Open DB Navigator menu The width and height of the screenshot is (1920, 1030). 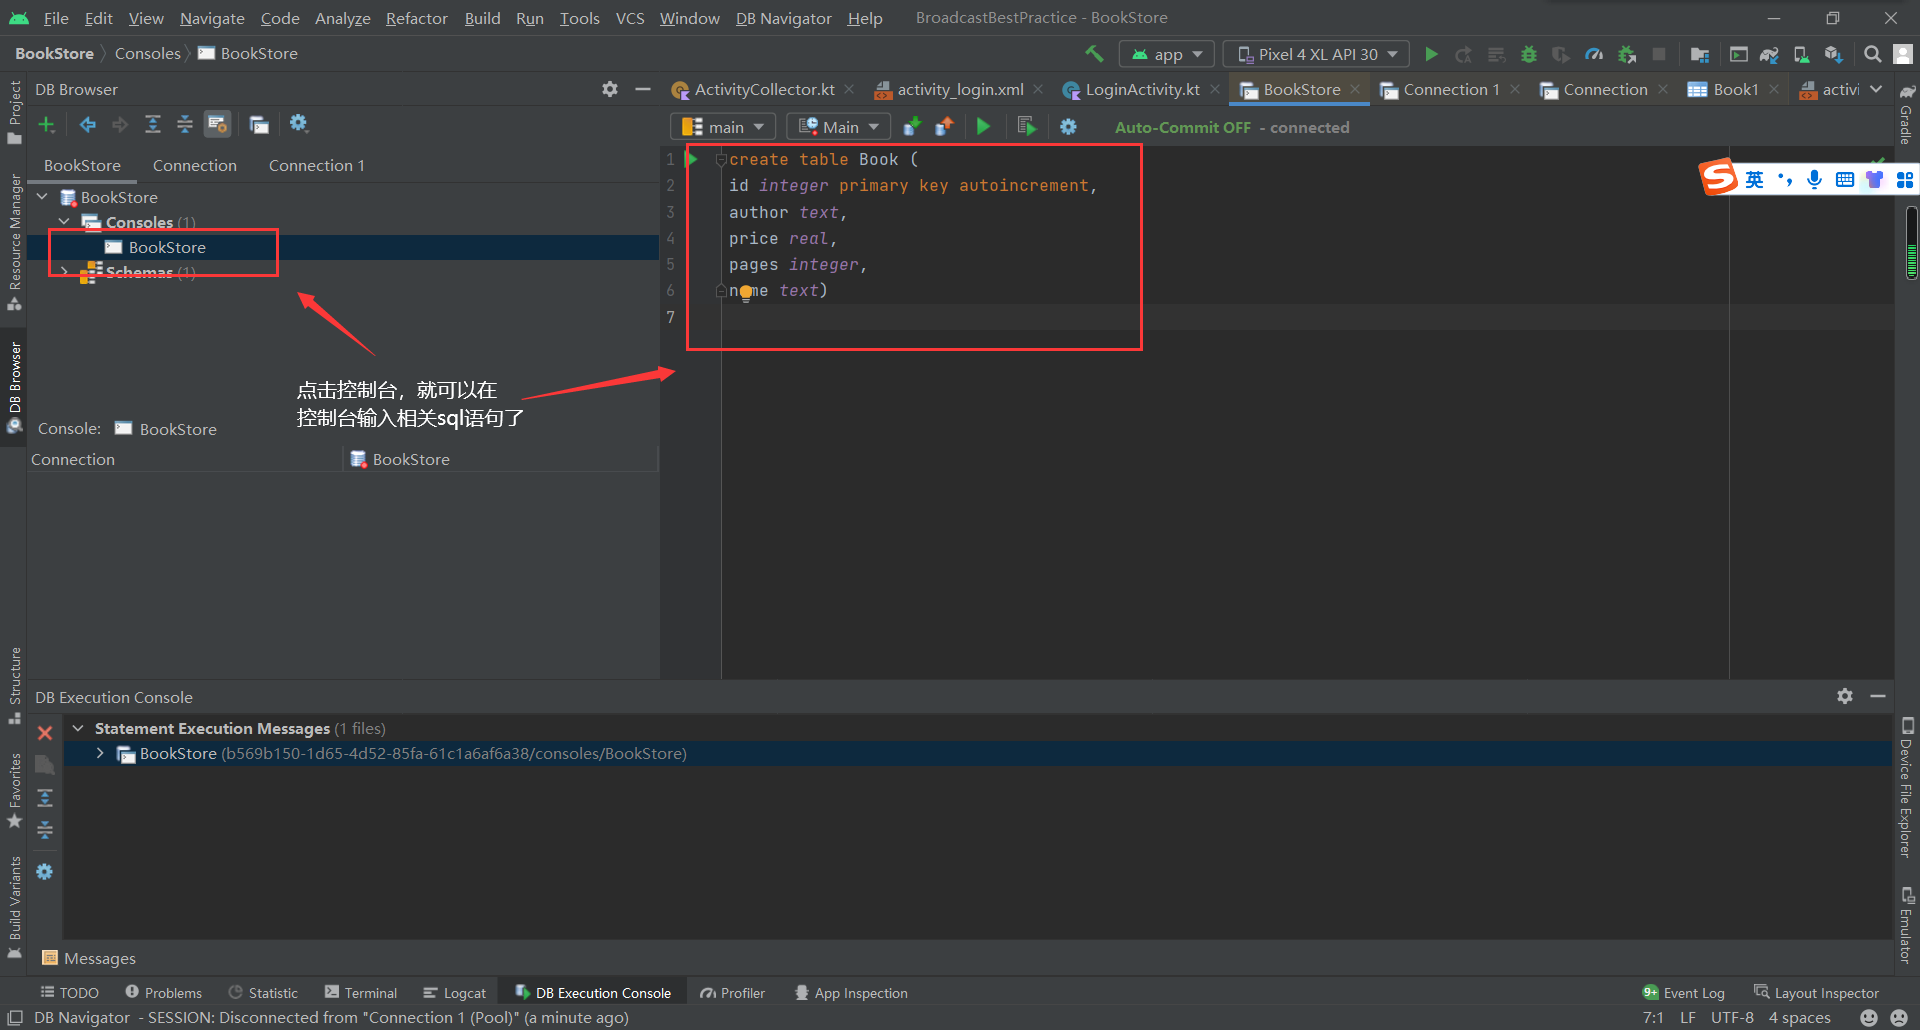[783, 18]
